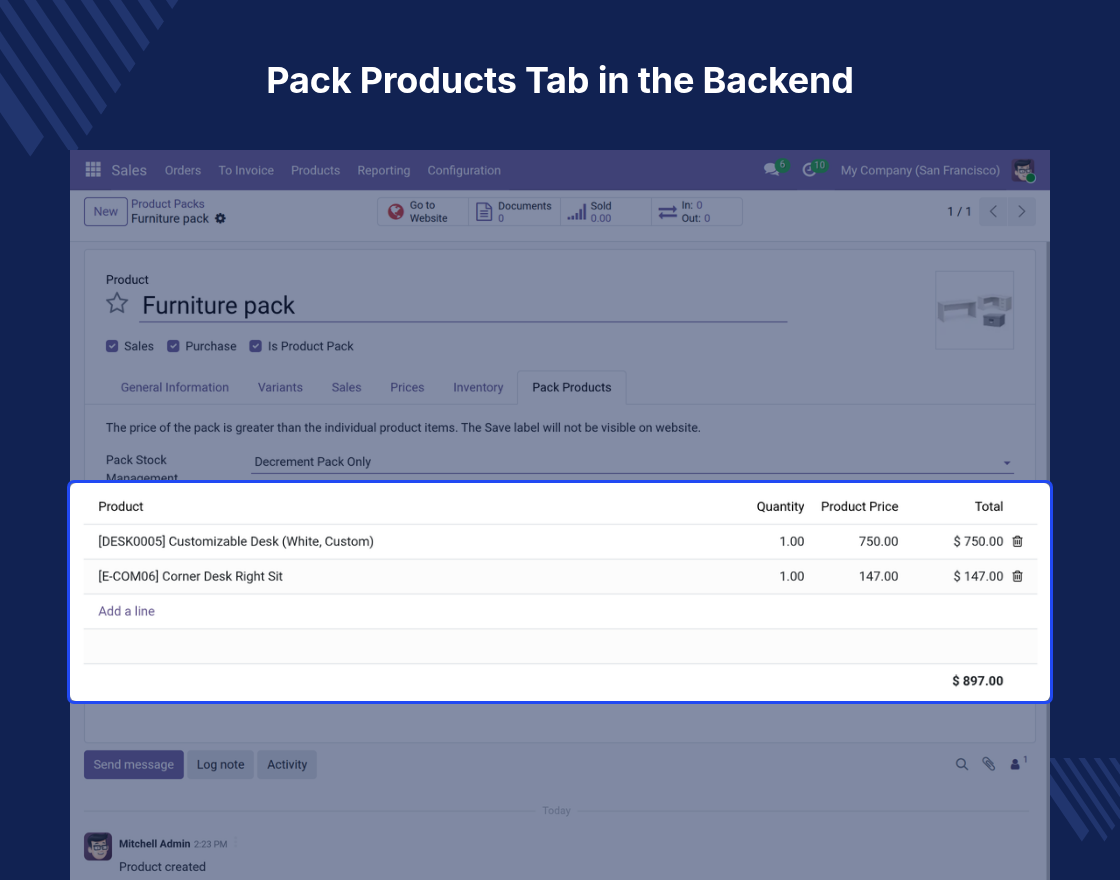Click the gear icon next to Furniture pack
This screenshot has width=1120, height=880.
coord(220,219)
